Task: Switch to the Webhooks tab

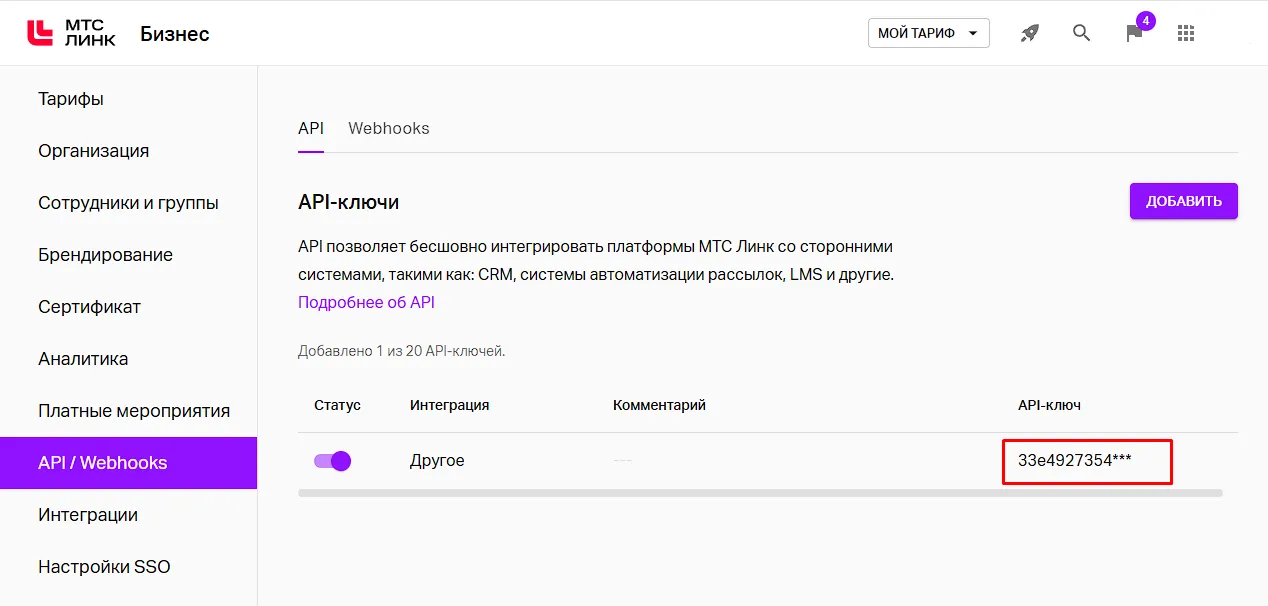Action: (x=389, y=128)
